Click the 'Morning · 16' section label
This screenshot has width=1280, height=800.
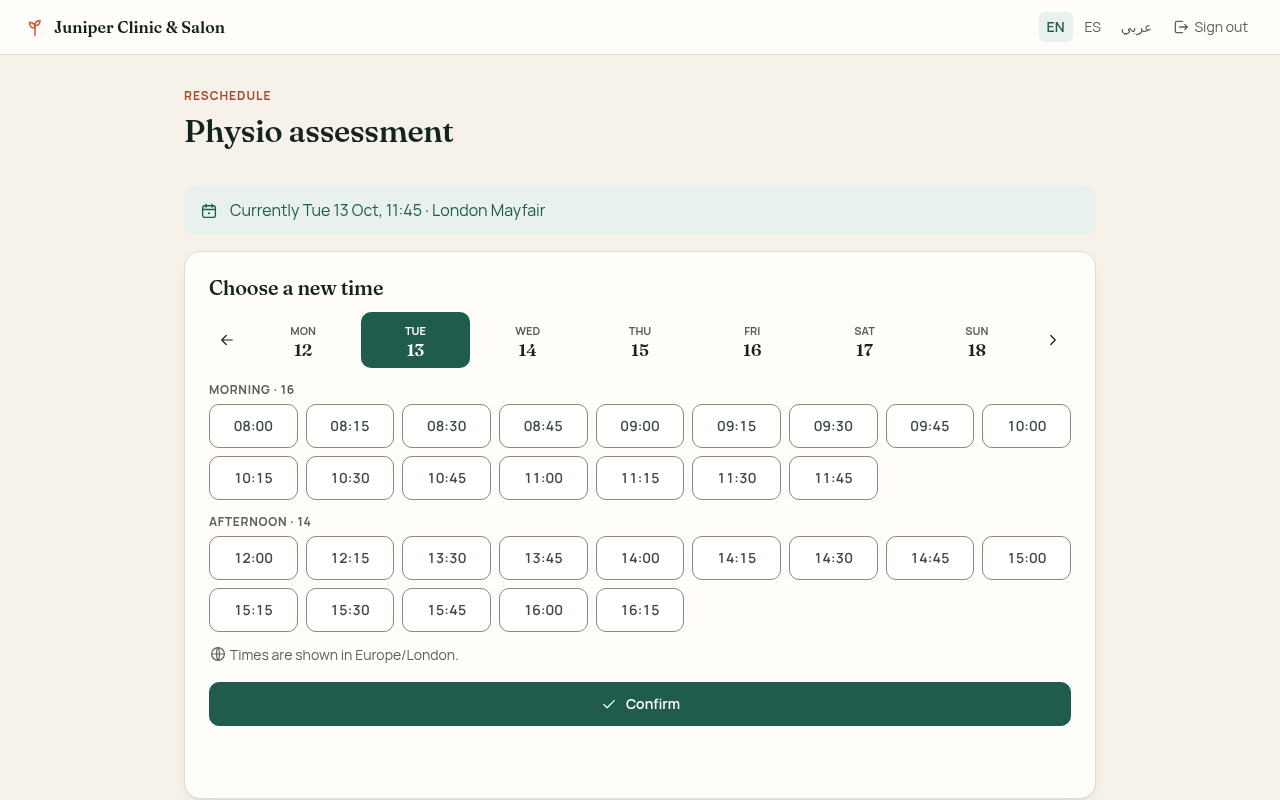[251, 390]
